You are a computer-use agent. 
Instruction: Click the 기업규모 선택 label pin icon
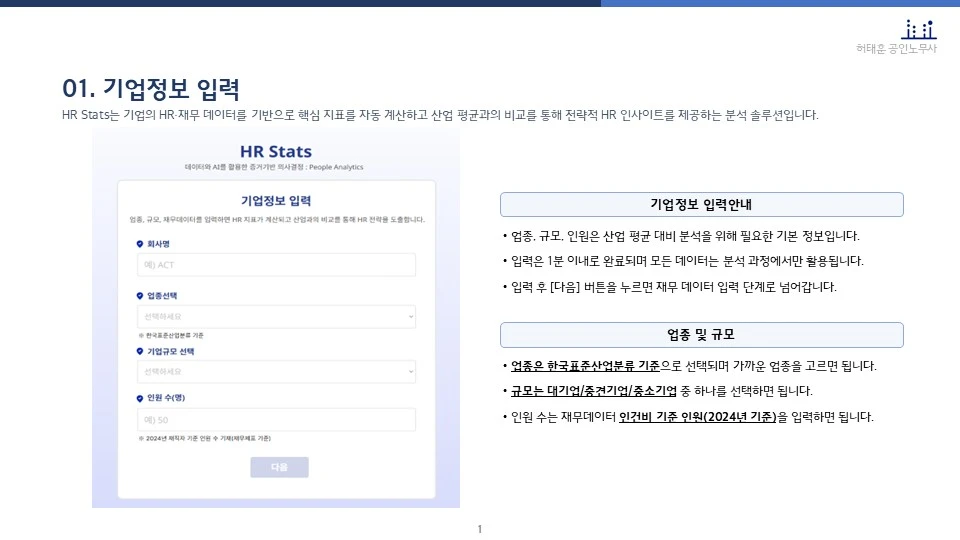[x=140, y=351]
